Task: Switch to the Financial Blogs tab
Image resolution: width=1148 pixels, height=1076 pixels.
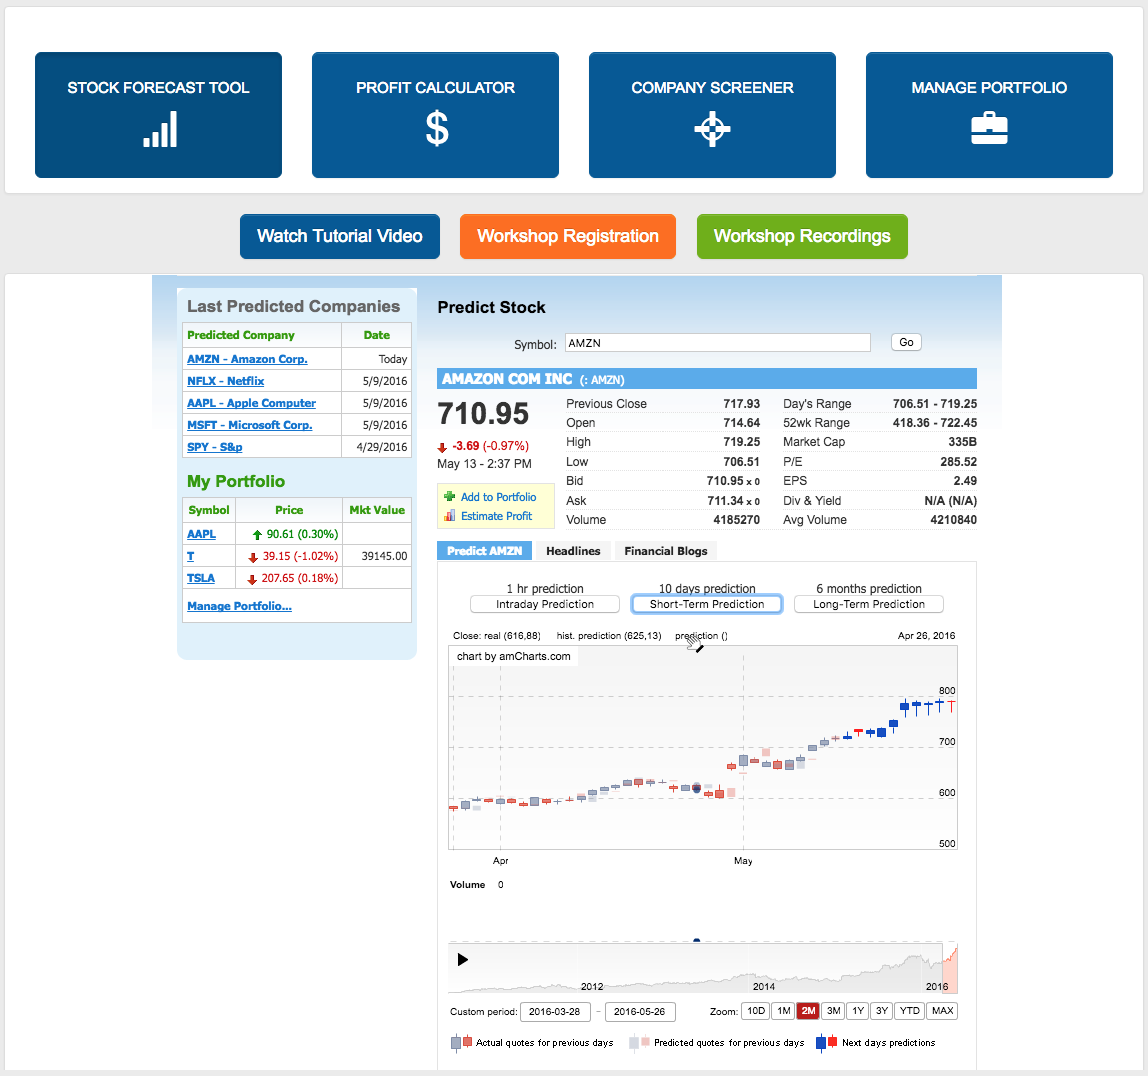Action: tap(666, 551)
